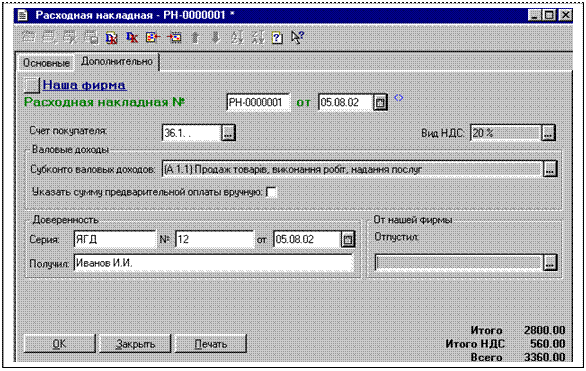The image size is (586, 371).
Task: Click the Доверенность date field 05.08.02
Action: coord(307,239)
